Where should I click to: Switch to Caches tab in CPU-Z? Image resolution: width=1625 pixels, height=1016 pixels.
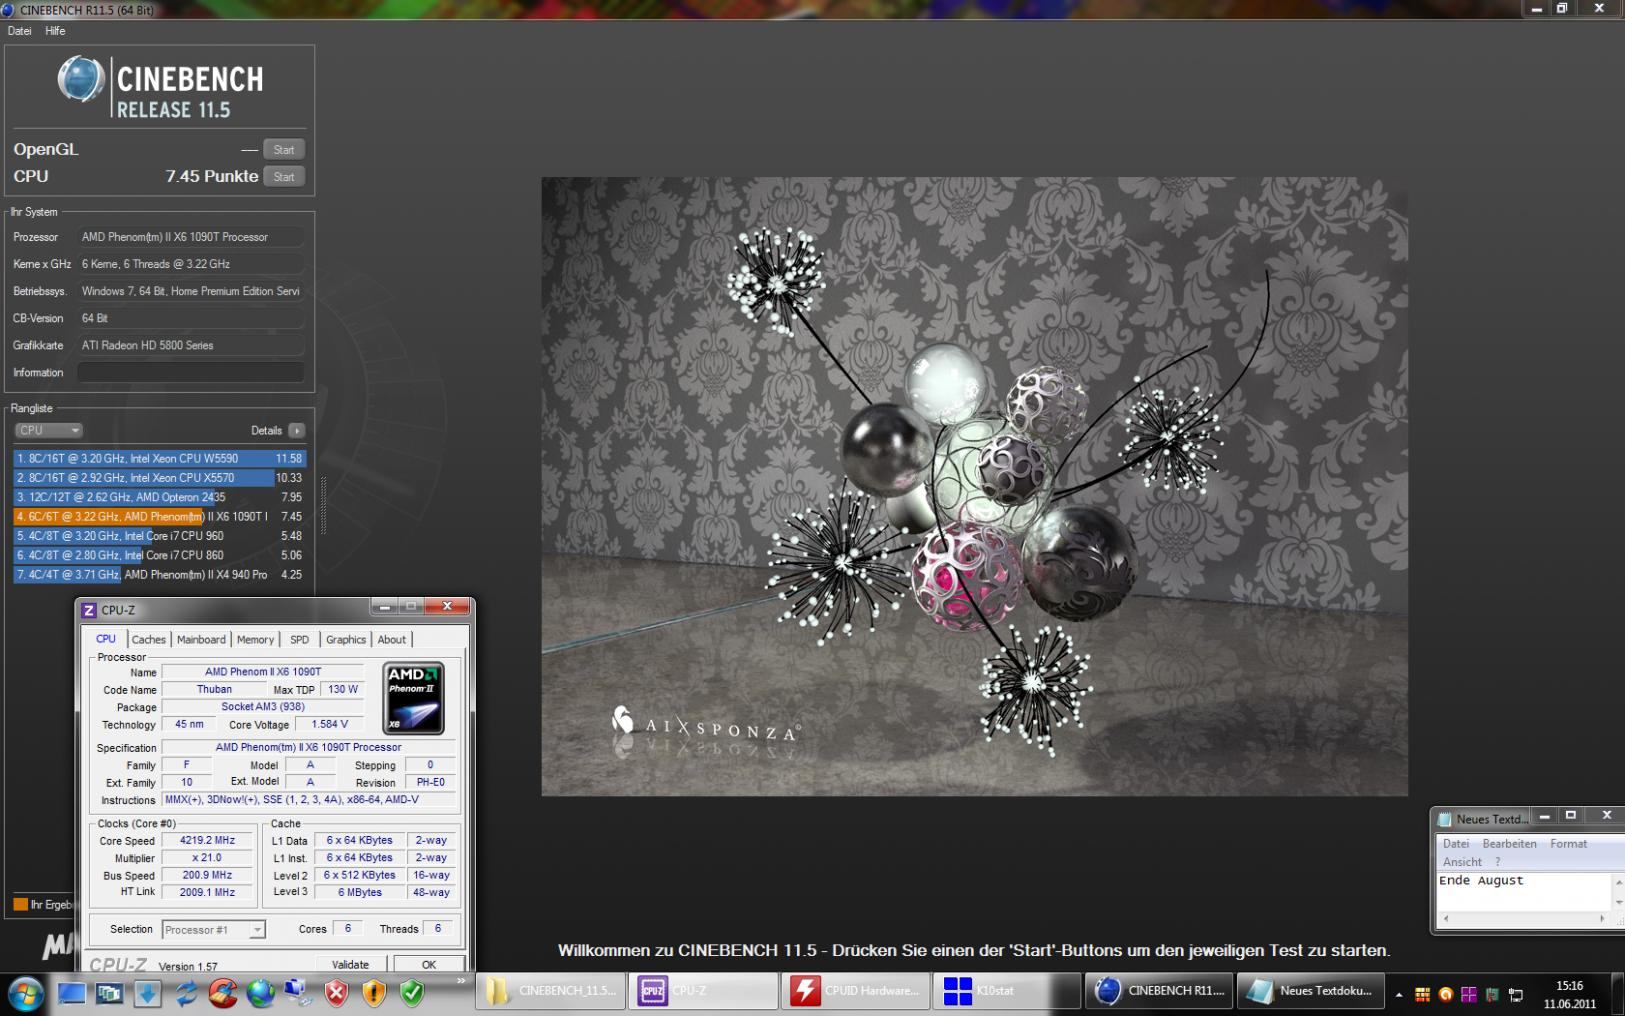tap(149, 640)
